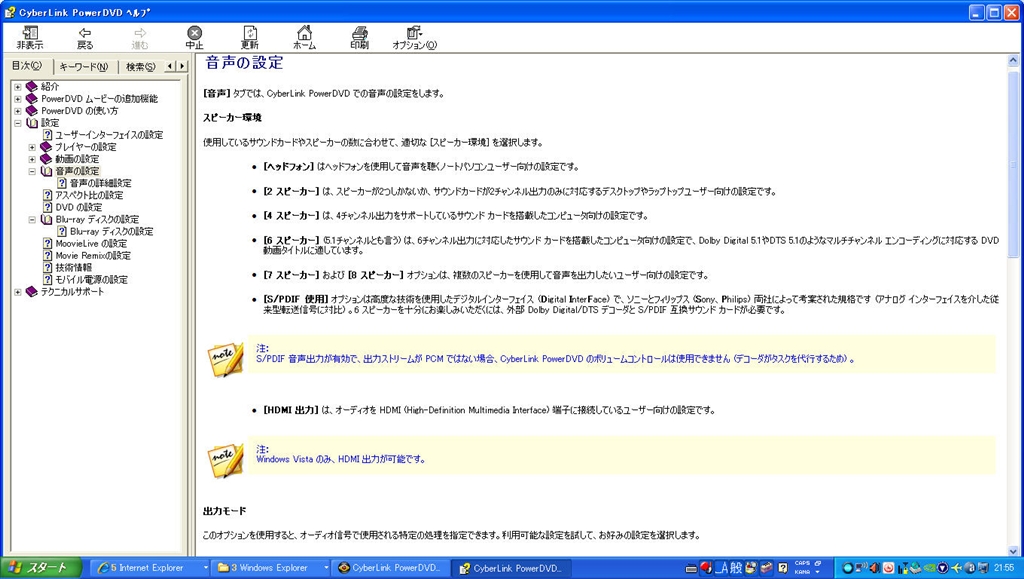Expand the 紹介 tree node
Image resolution: width=1024 pixels, height=579 pixels.
click(x=18, y=87)
